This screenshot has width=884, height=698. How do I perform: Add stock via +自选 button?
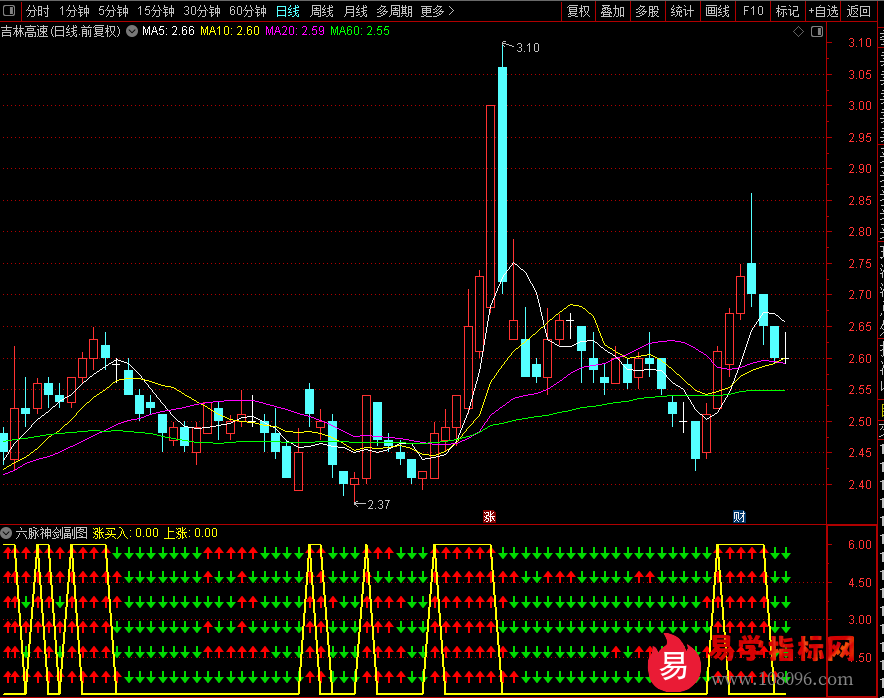823,11
